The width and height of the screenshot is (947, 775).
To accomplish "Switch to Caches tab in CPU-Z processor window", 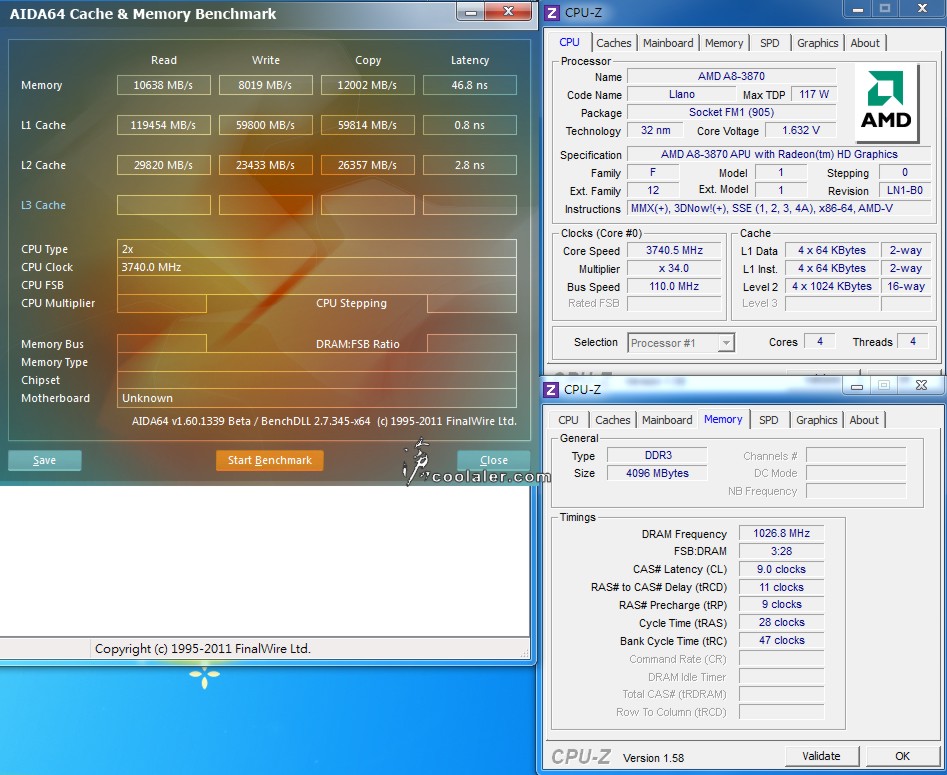I will click(x=614, y=43).
